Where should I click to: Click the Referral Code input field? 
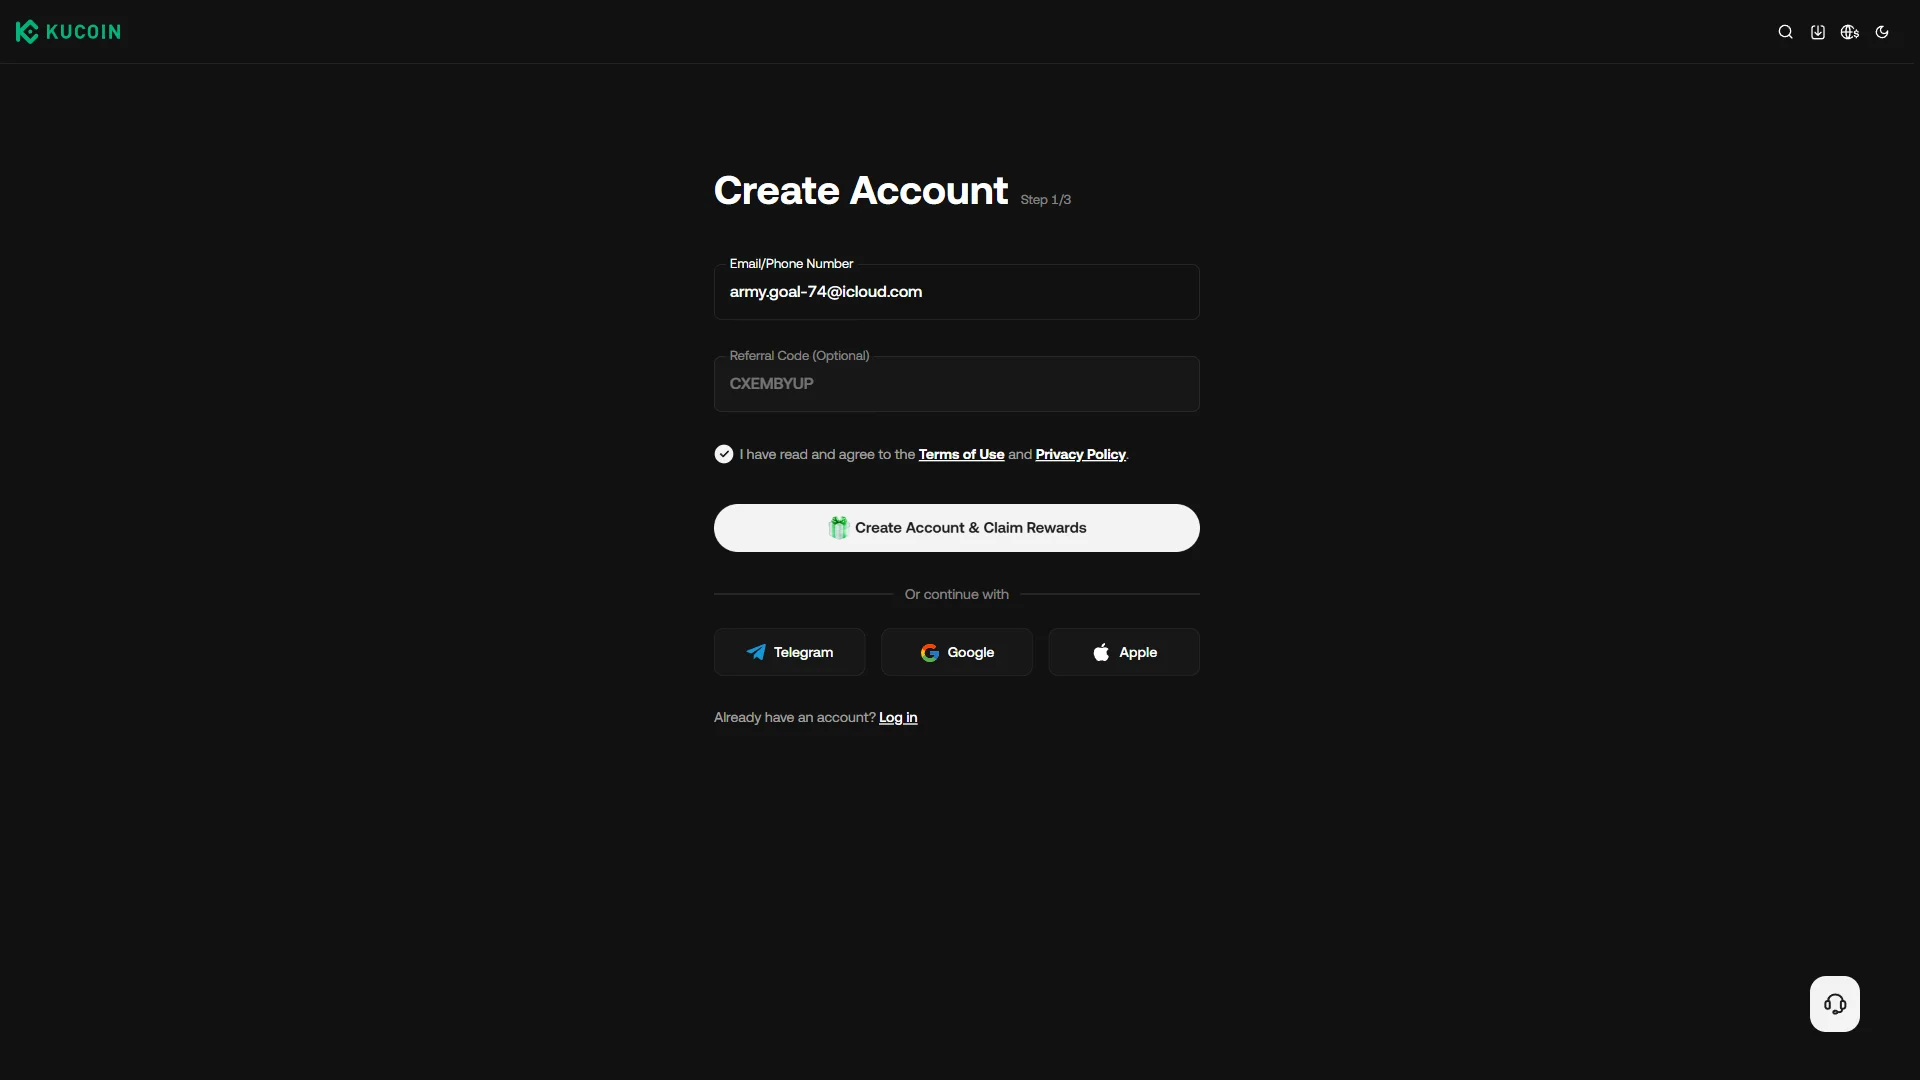956,384
